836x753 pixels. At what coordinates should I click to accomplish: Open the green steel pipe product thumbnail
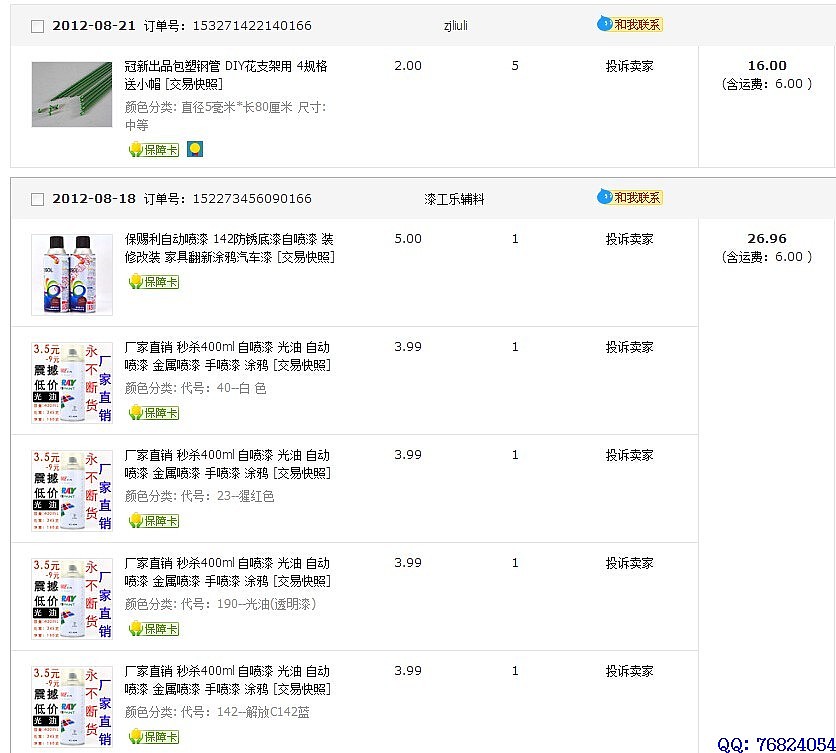[70, 93]
